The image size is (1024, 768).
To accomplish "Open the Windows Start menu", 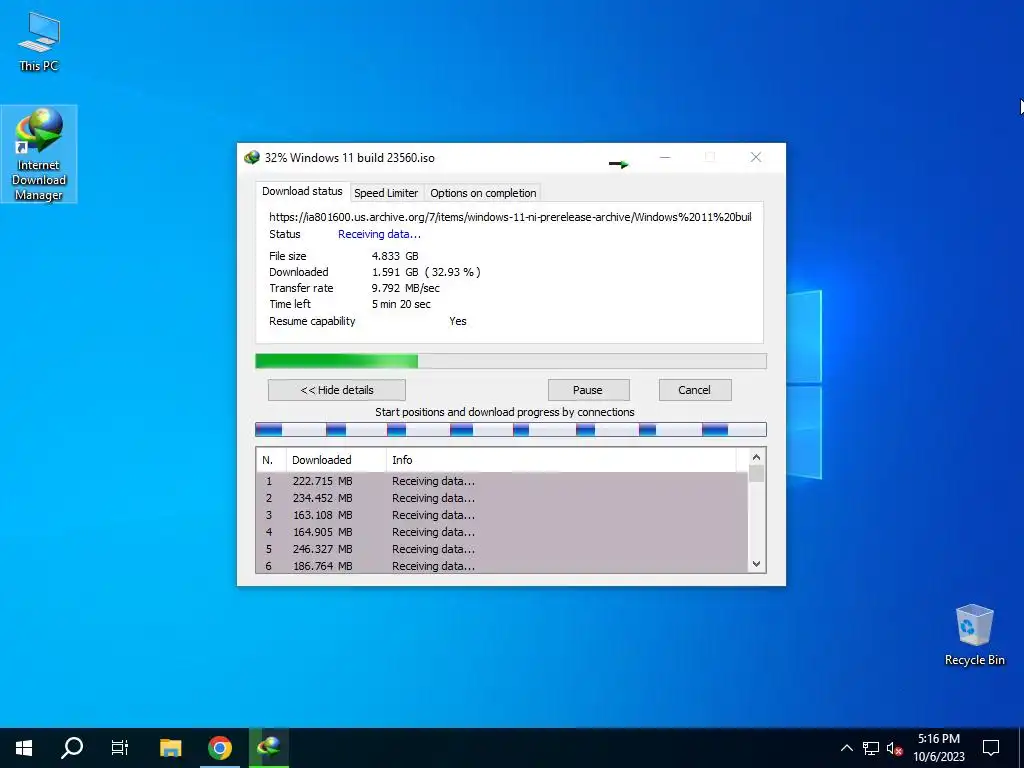I will pos(24,748).
